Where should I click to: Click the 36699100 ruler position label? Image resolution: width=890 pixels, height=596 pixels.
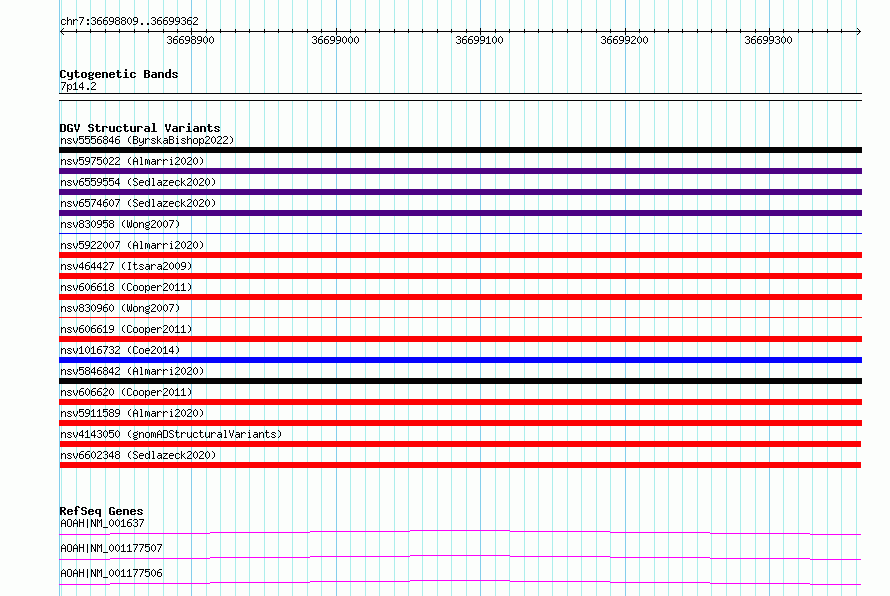point(480,40)
